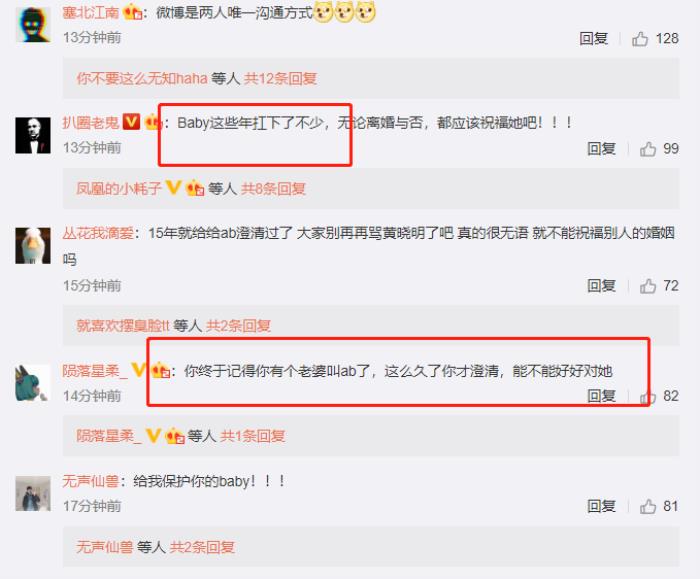
Task: Click thumbs-up on the 99-likes comment
Action: pyautogui.click(x=648, y=149)
